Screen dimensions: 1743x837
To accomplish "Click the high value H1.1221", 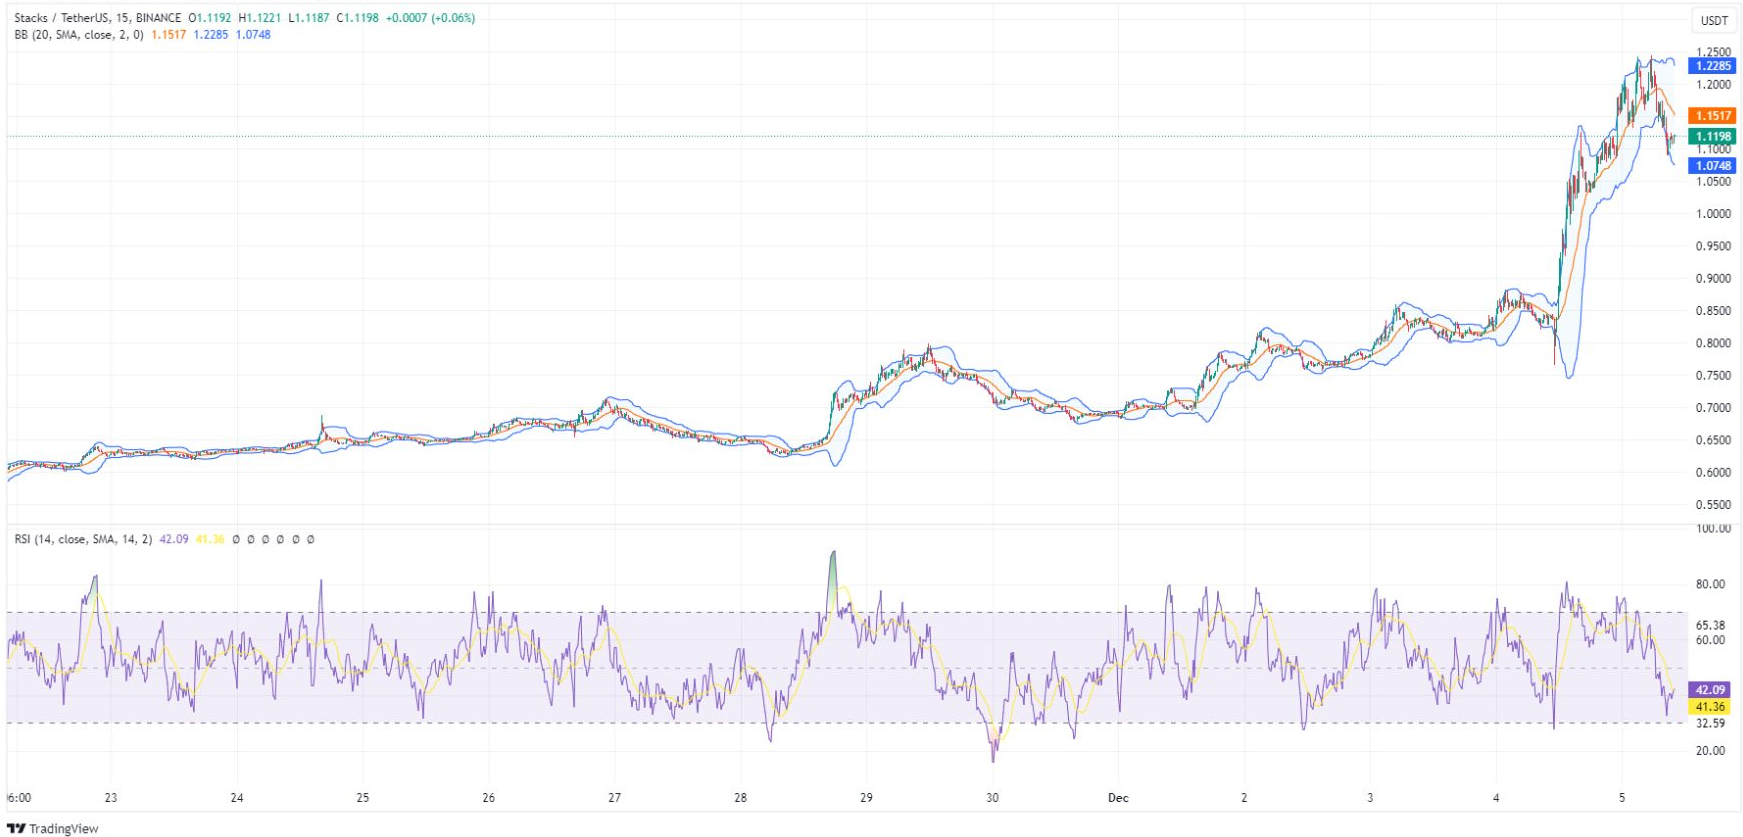I will point(260,18).
